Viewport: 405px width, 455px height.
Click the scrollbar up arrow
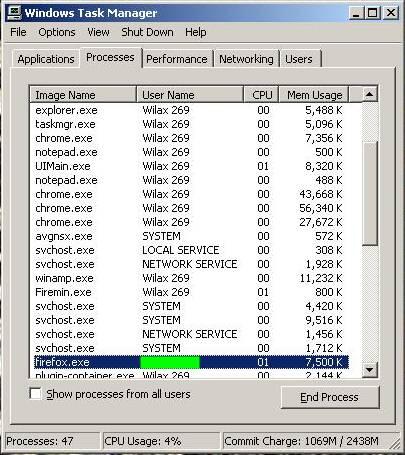tap(369, 94)
